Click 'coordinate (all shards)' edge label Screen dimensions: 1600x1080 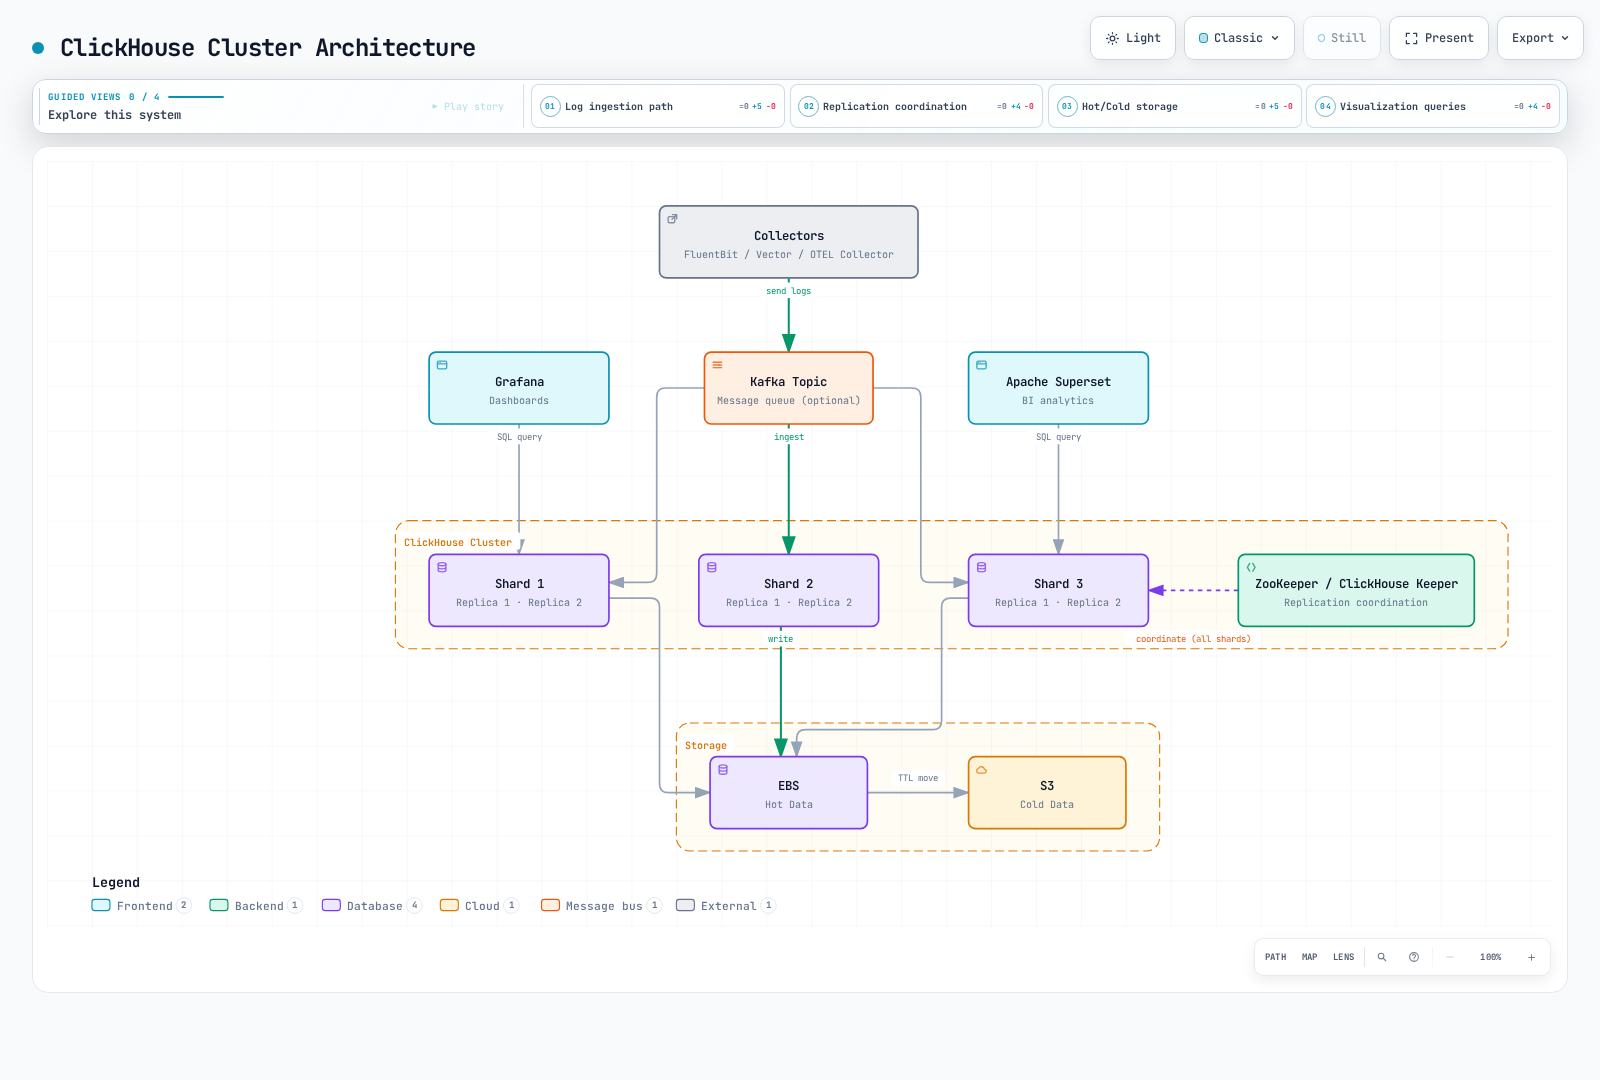click(x=1193, y=639)
